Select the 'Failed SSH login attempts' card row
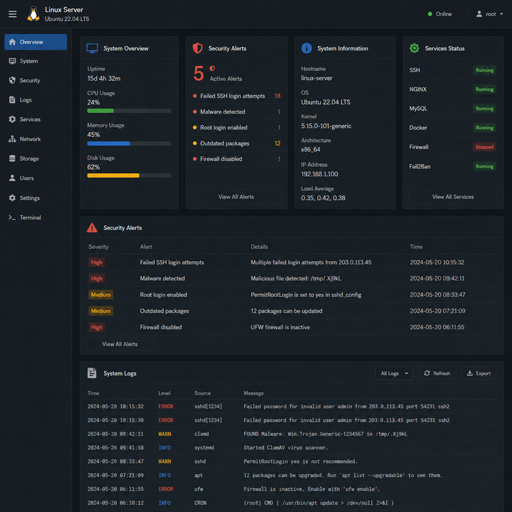The height and width of the screenshot is (512, 512). 236,96
